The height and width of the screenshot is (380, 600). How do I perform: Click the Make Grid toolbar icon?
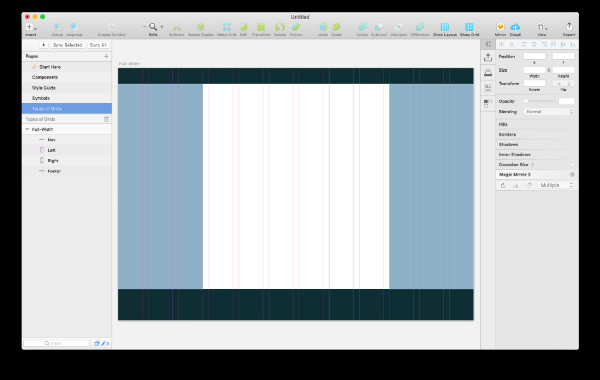tap(227, 27)
